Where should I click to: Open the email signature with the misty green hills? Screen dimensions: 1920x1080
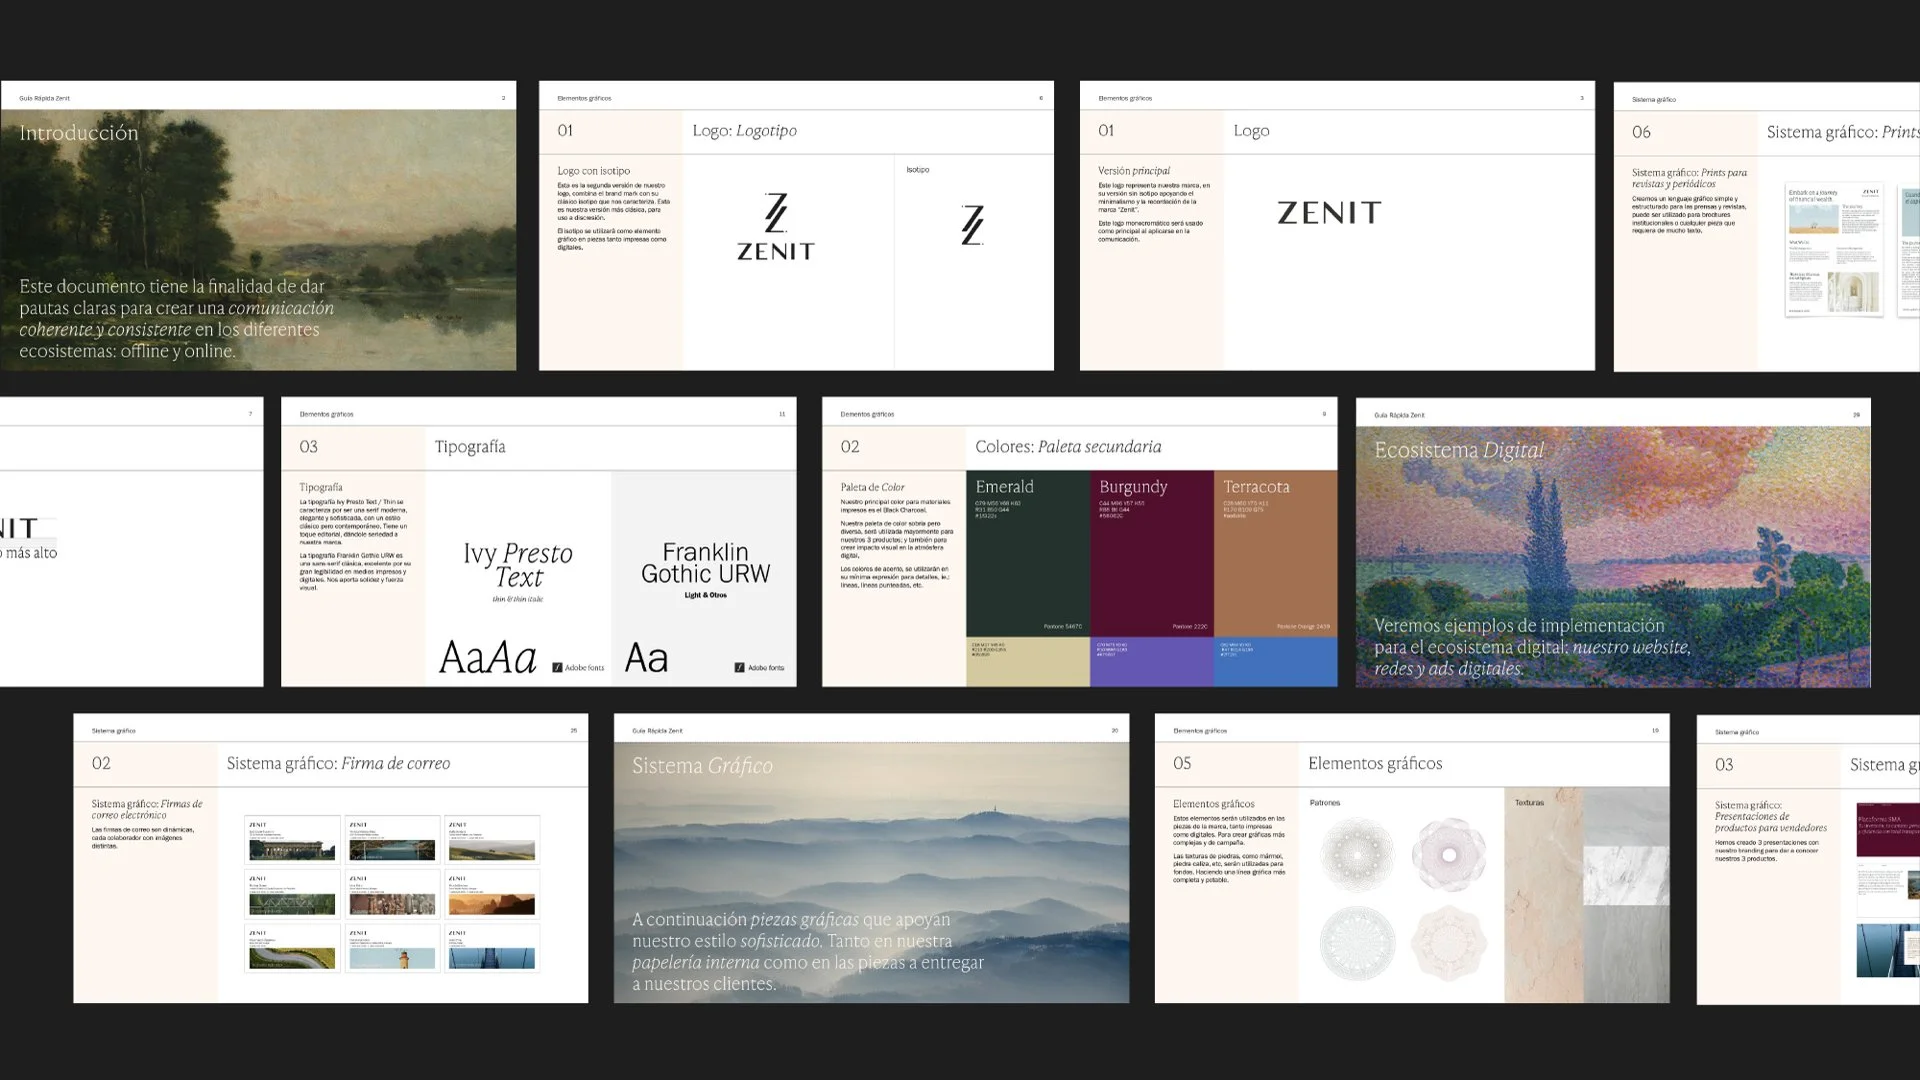point(492,839)
